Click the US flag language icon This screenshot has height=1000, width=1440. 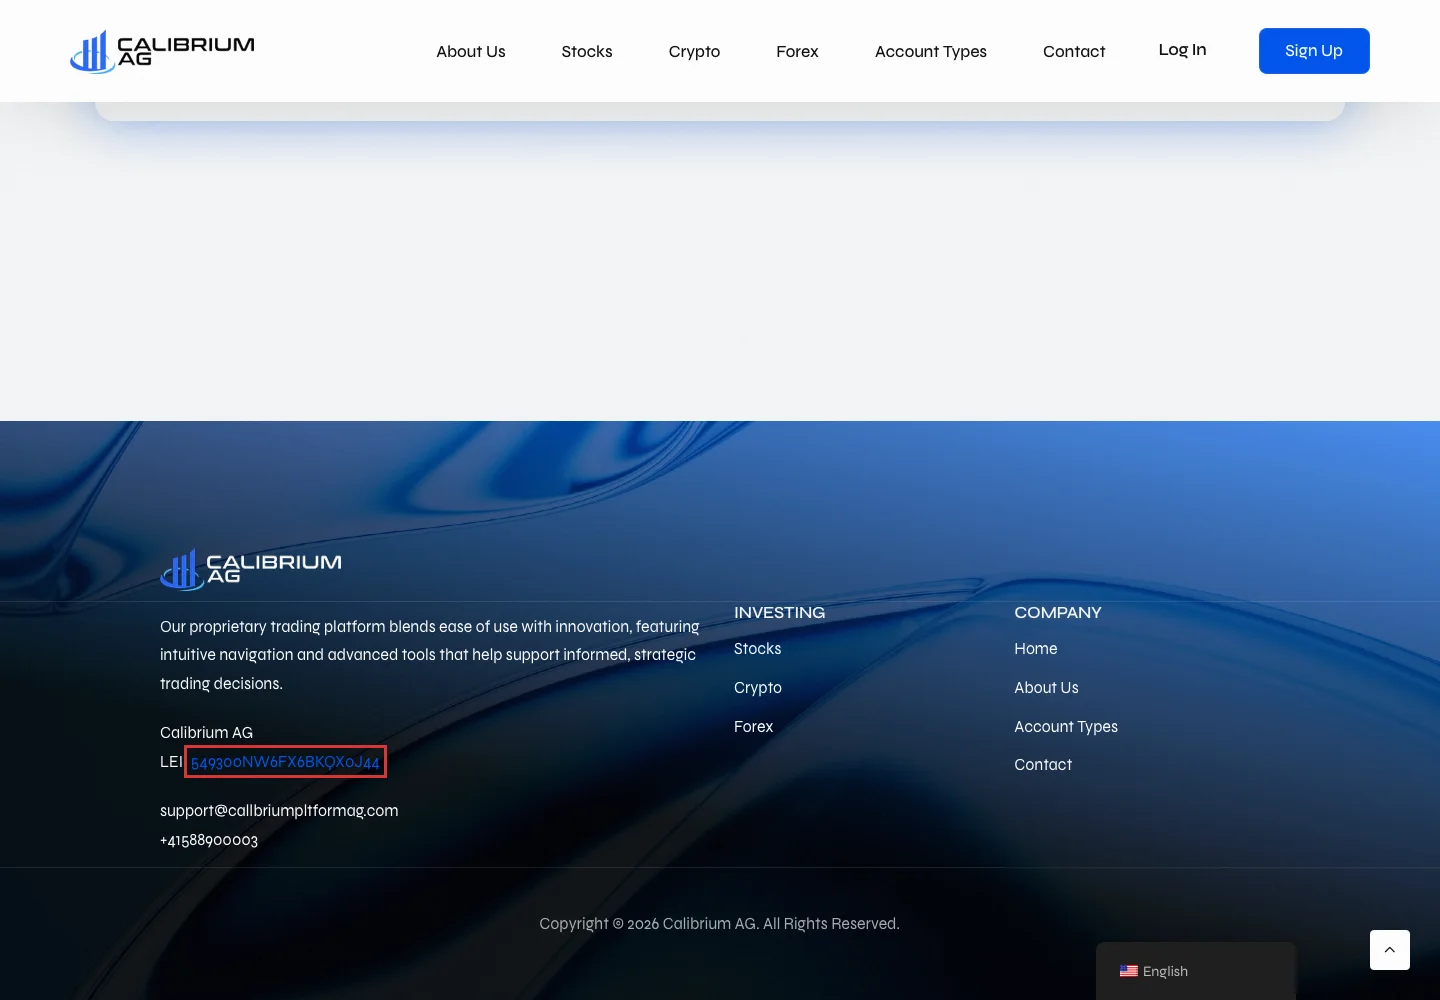1129,971
